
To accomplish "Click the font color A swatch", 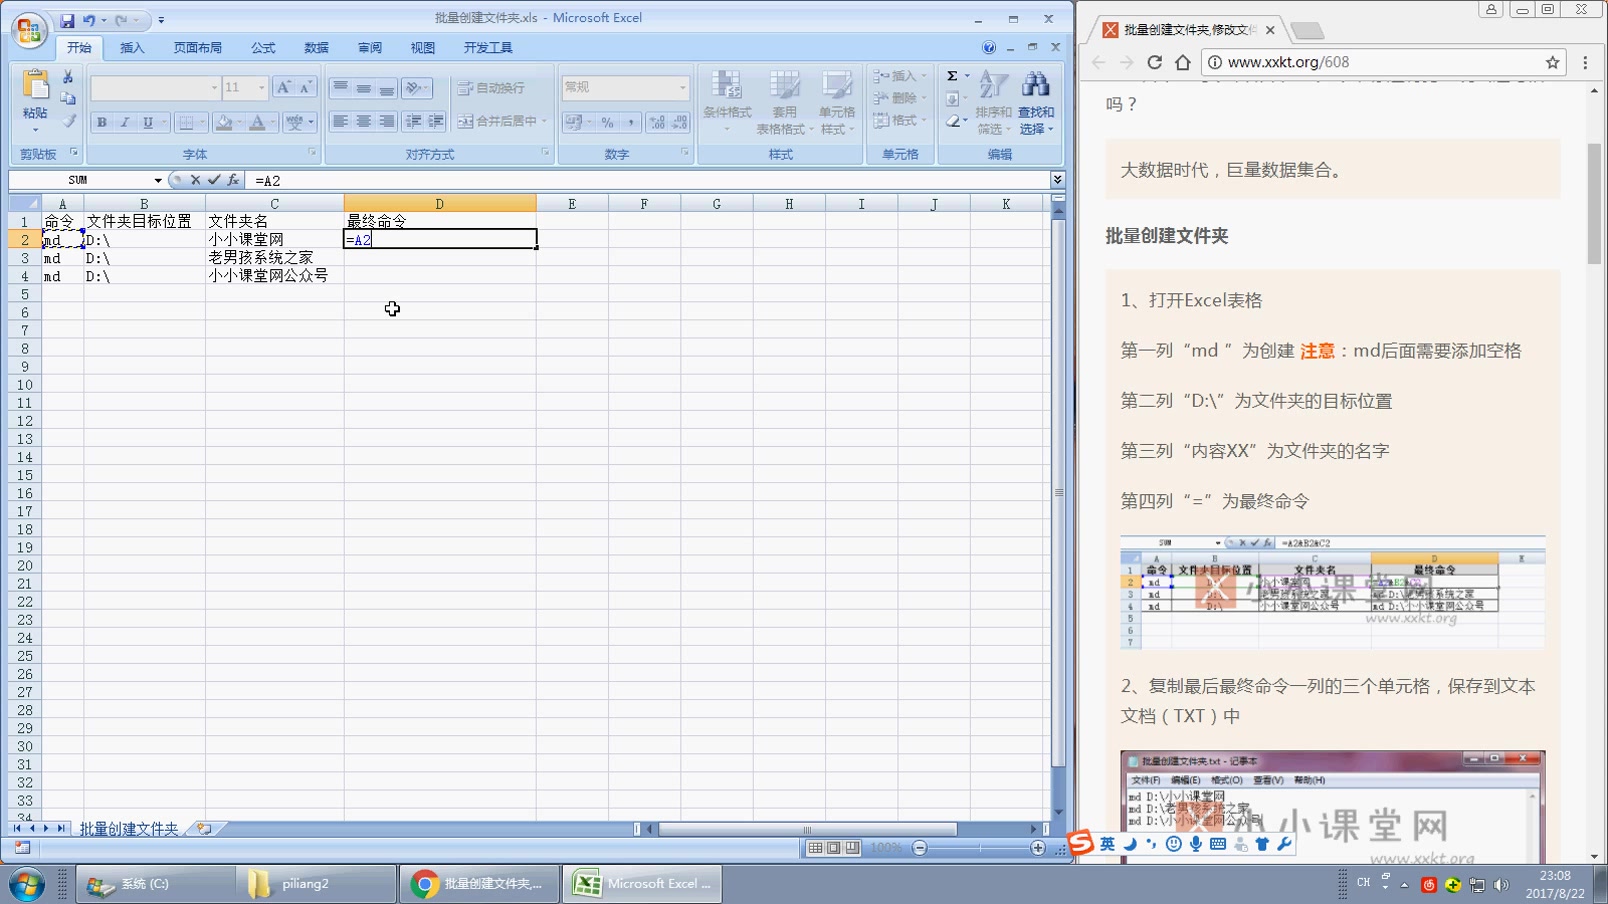I will (x=258, y=122).
